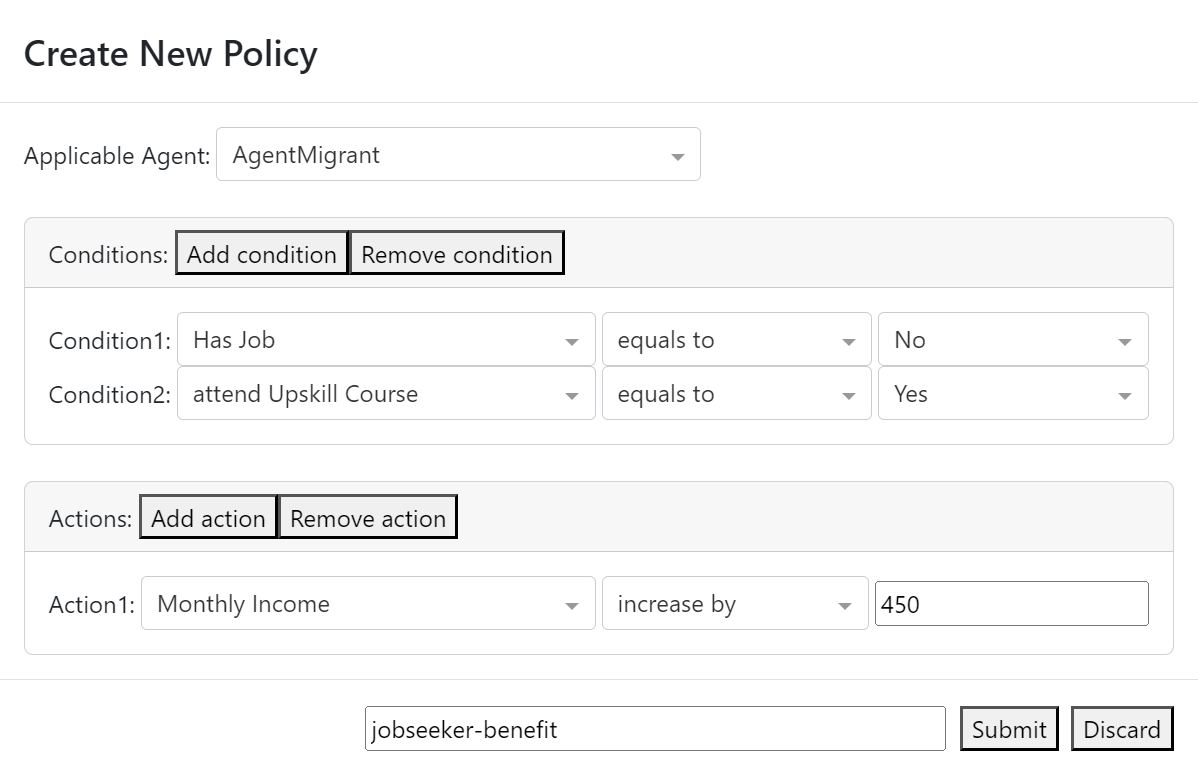This screenshot has width=1198, height=776.
Task: Open the Monthly Income attribute dropdown
Action: click(367, 604)
